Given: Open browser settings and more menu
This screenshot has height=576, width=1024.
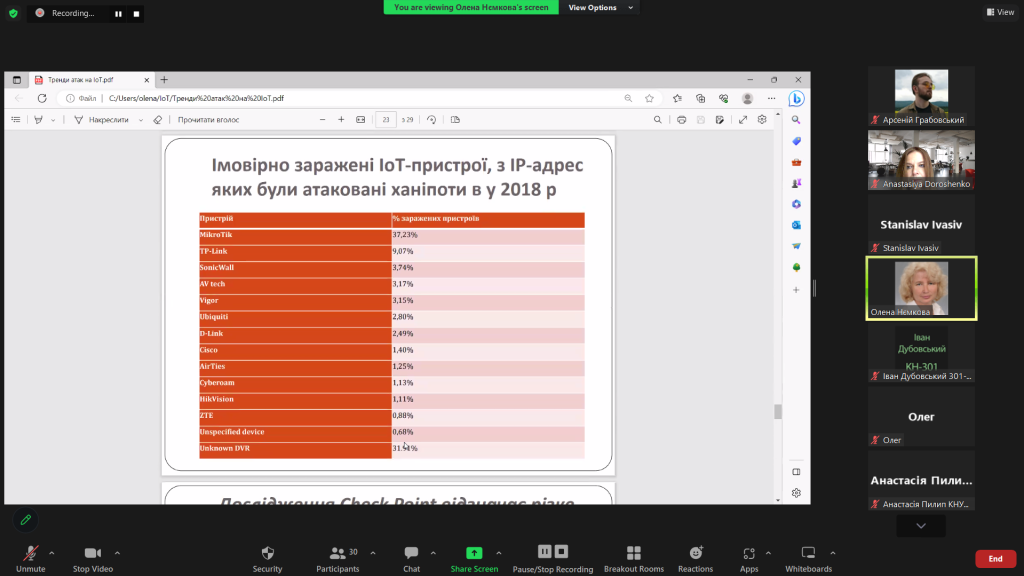Looking at the screenshot, I should point(772,98).
